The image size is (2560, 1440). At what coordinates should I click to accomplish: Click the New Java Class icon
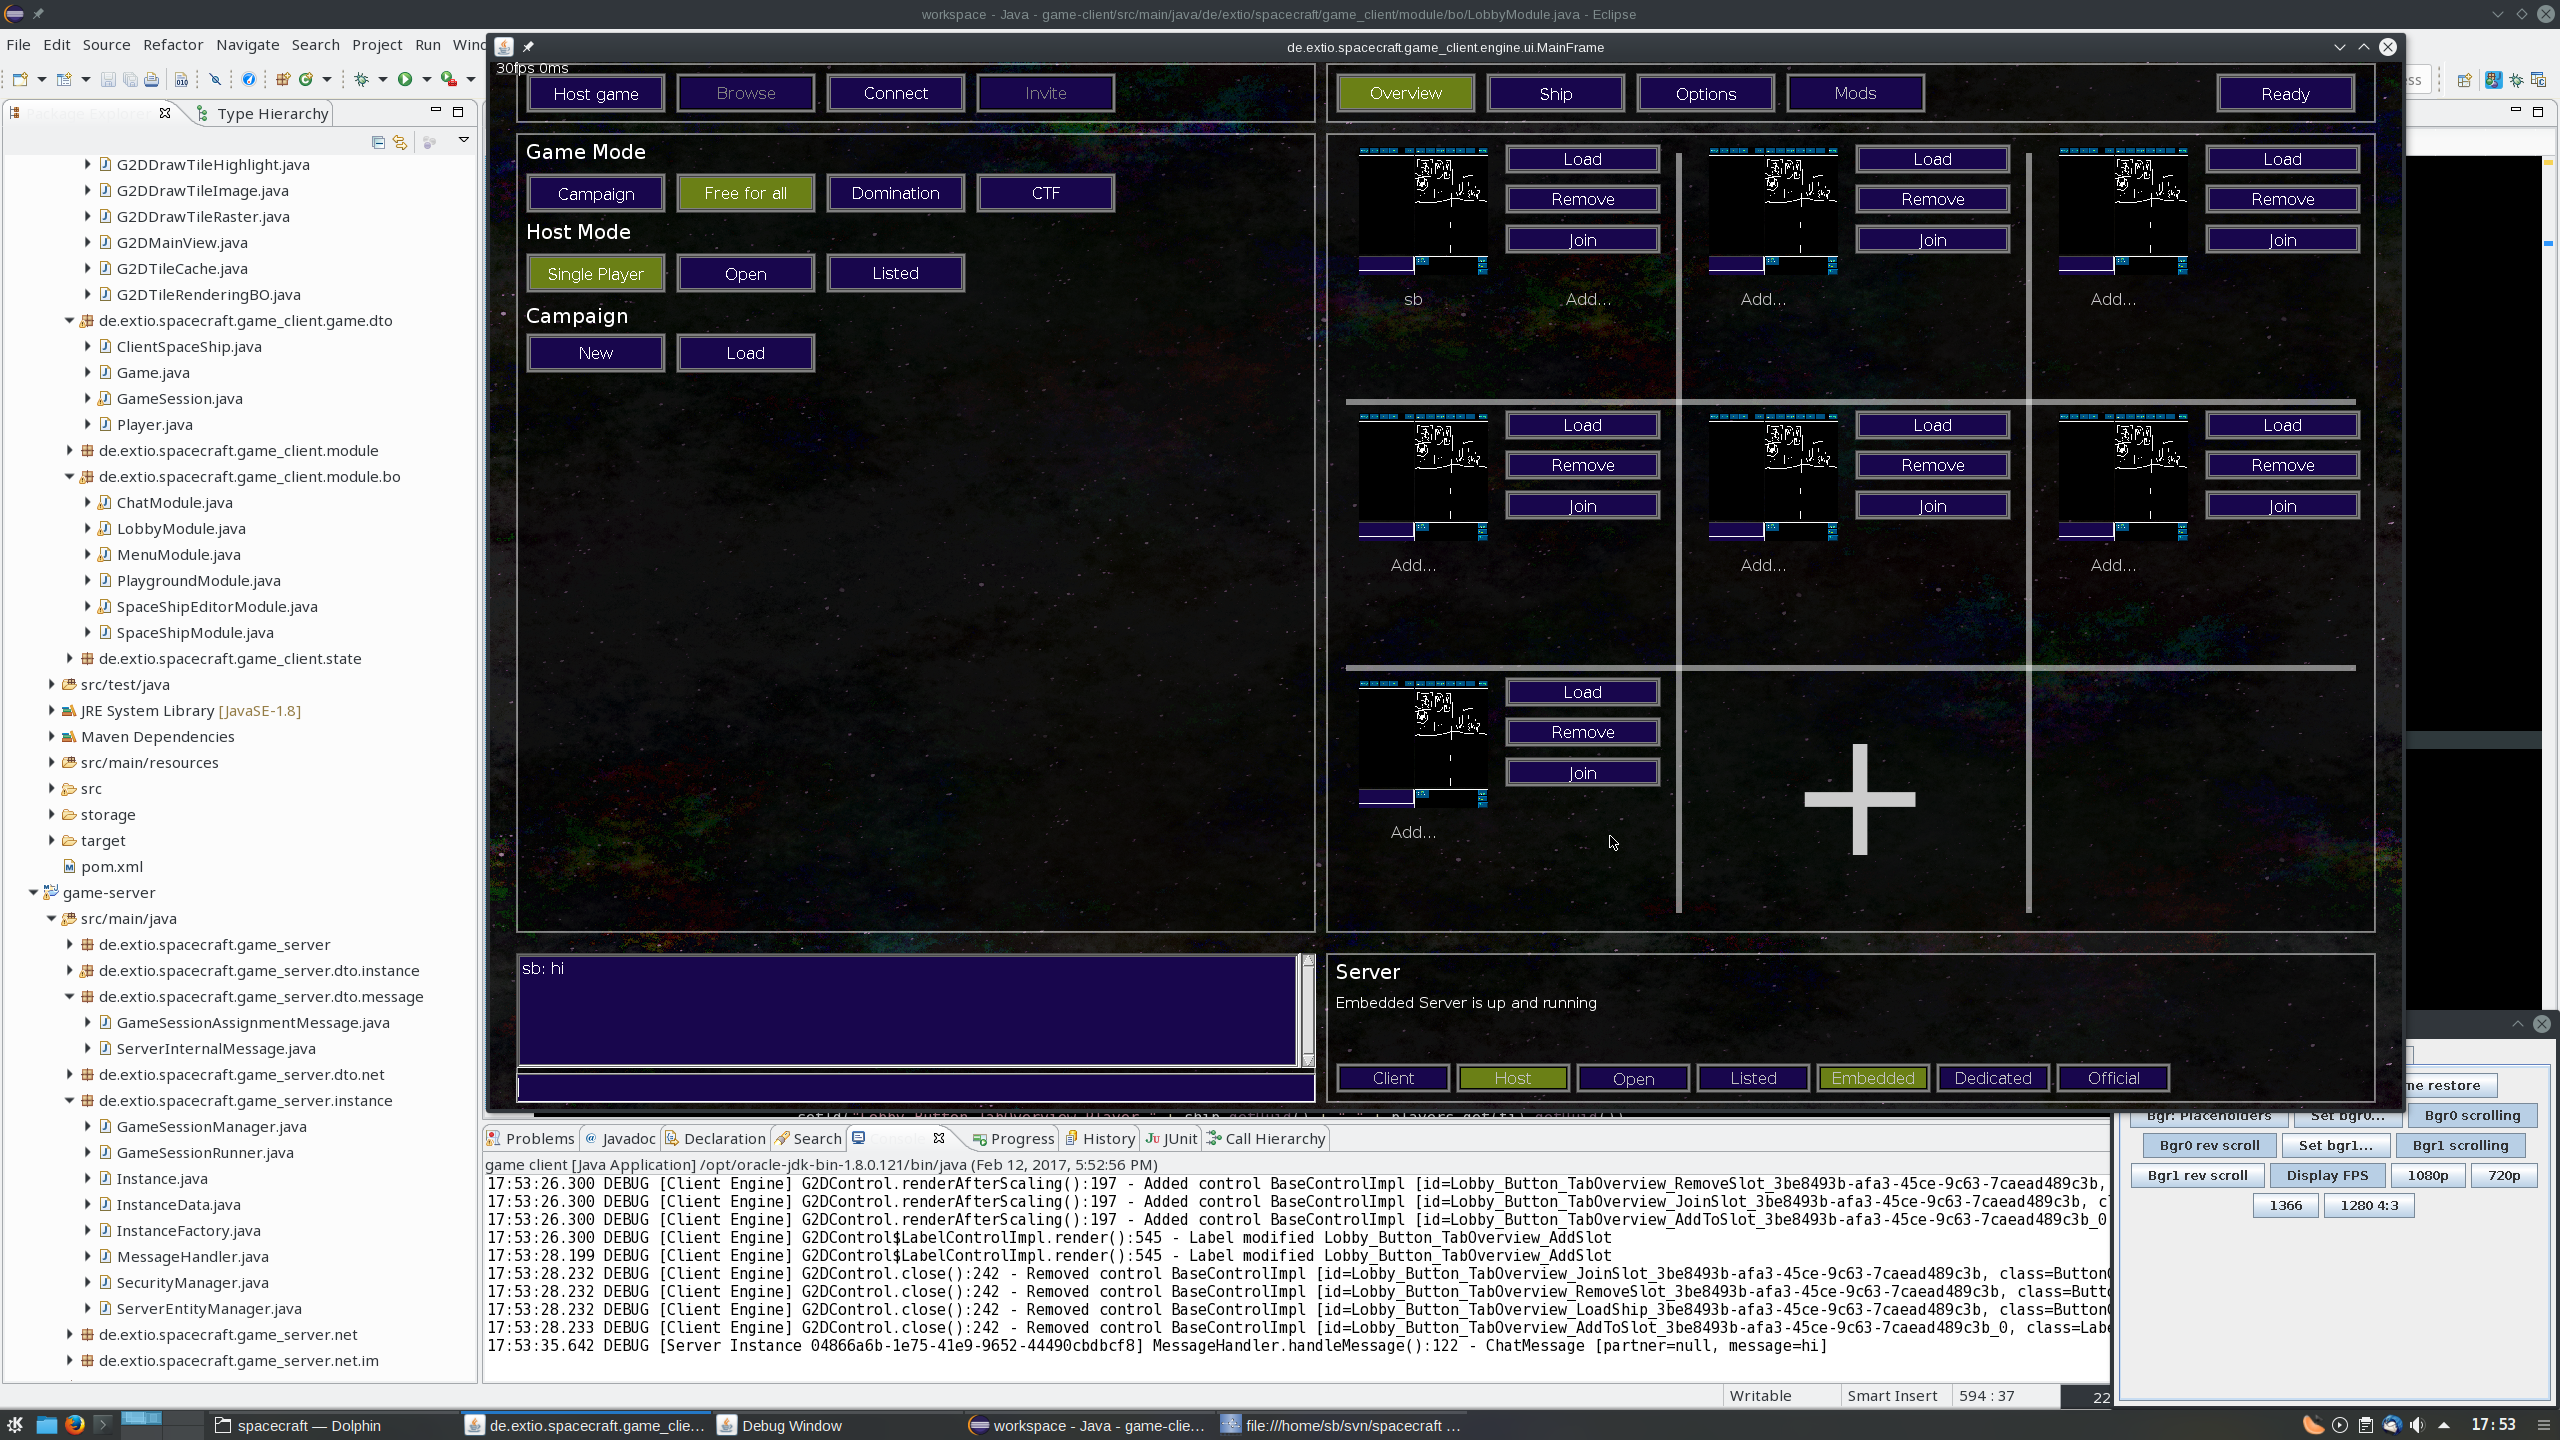(306, 79)
